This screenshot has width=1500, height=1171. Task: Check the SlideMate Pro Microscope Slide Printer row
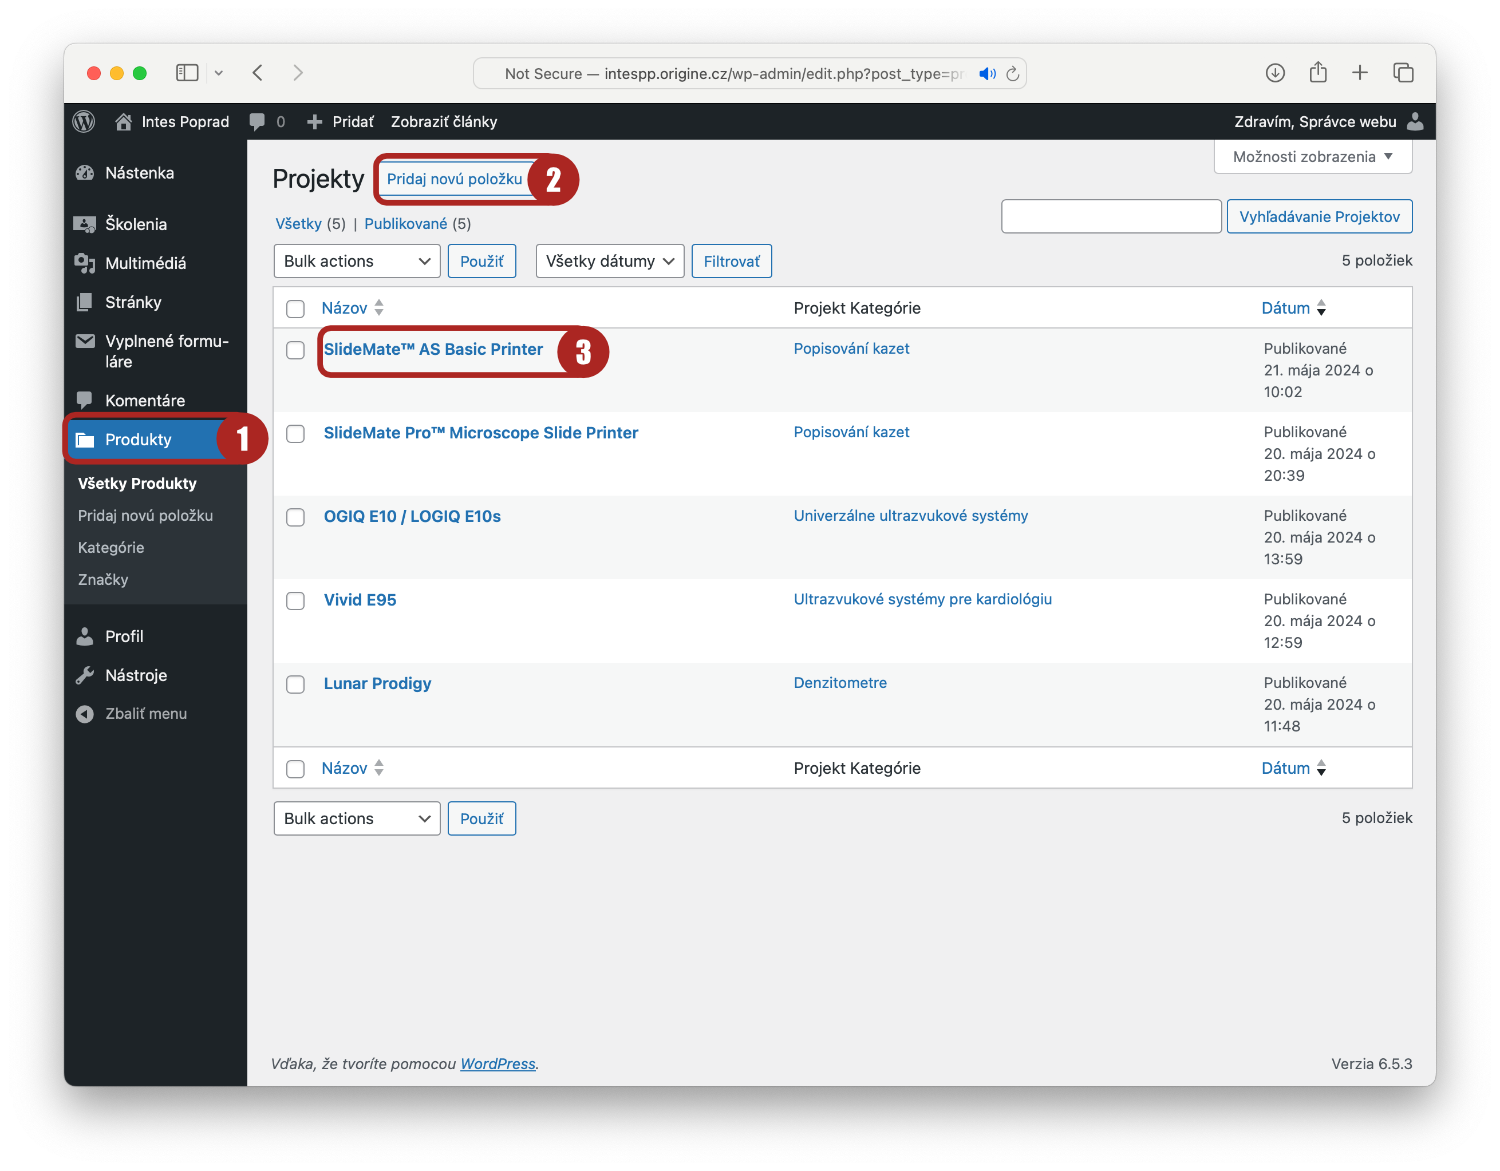(x=295, y=434)
